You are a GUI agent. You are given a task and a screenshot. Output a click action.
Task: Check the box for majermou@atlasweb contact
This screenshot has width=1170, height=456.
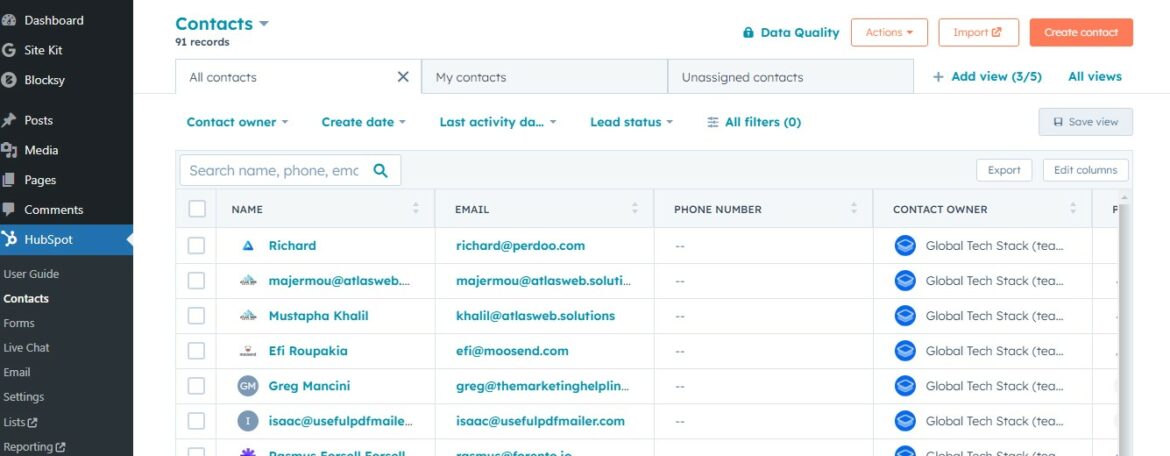(196, 281)
